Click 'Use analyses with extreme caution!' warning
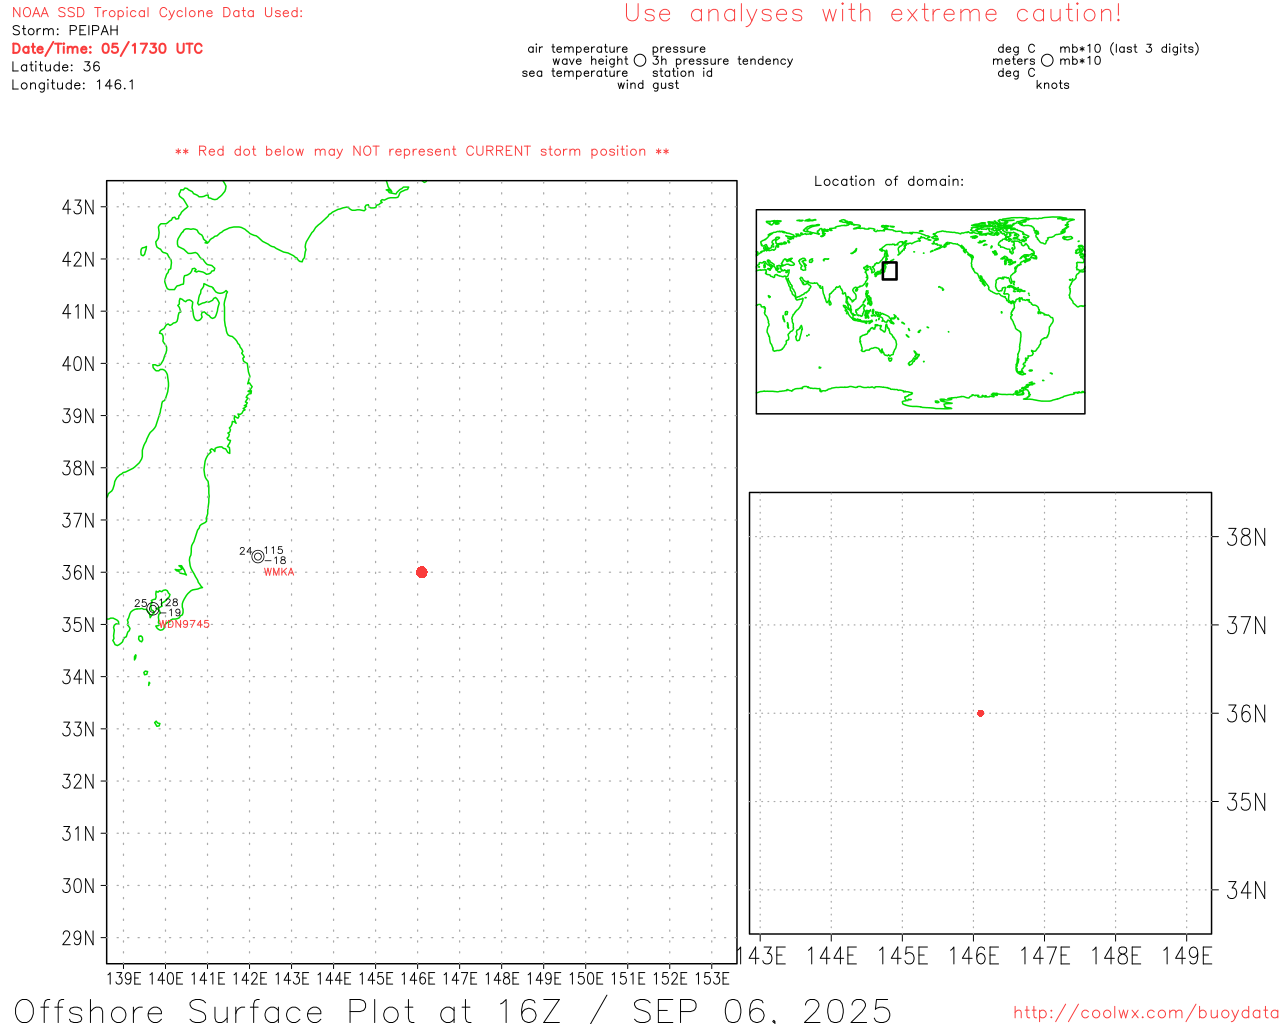Image resolution: width=1280 pixels, height=1024 pixels. click(x=873, y=14)
